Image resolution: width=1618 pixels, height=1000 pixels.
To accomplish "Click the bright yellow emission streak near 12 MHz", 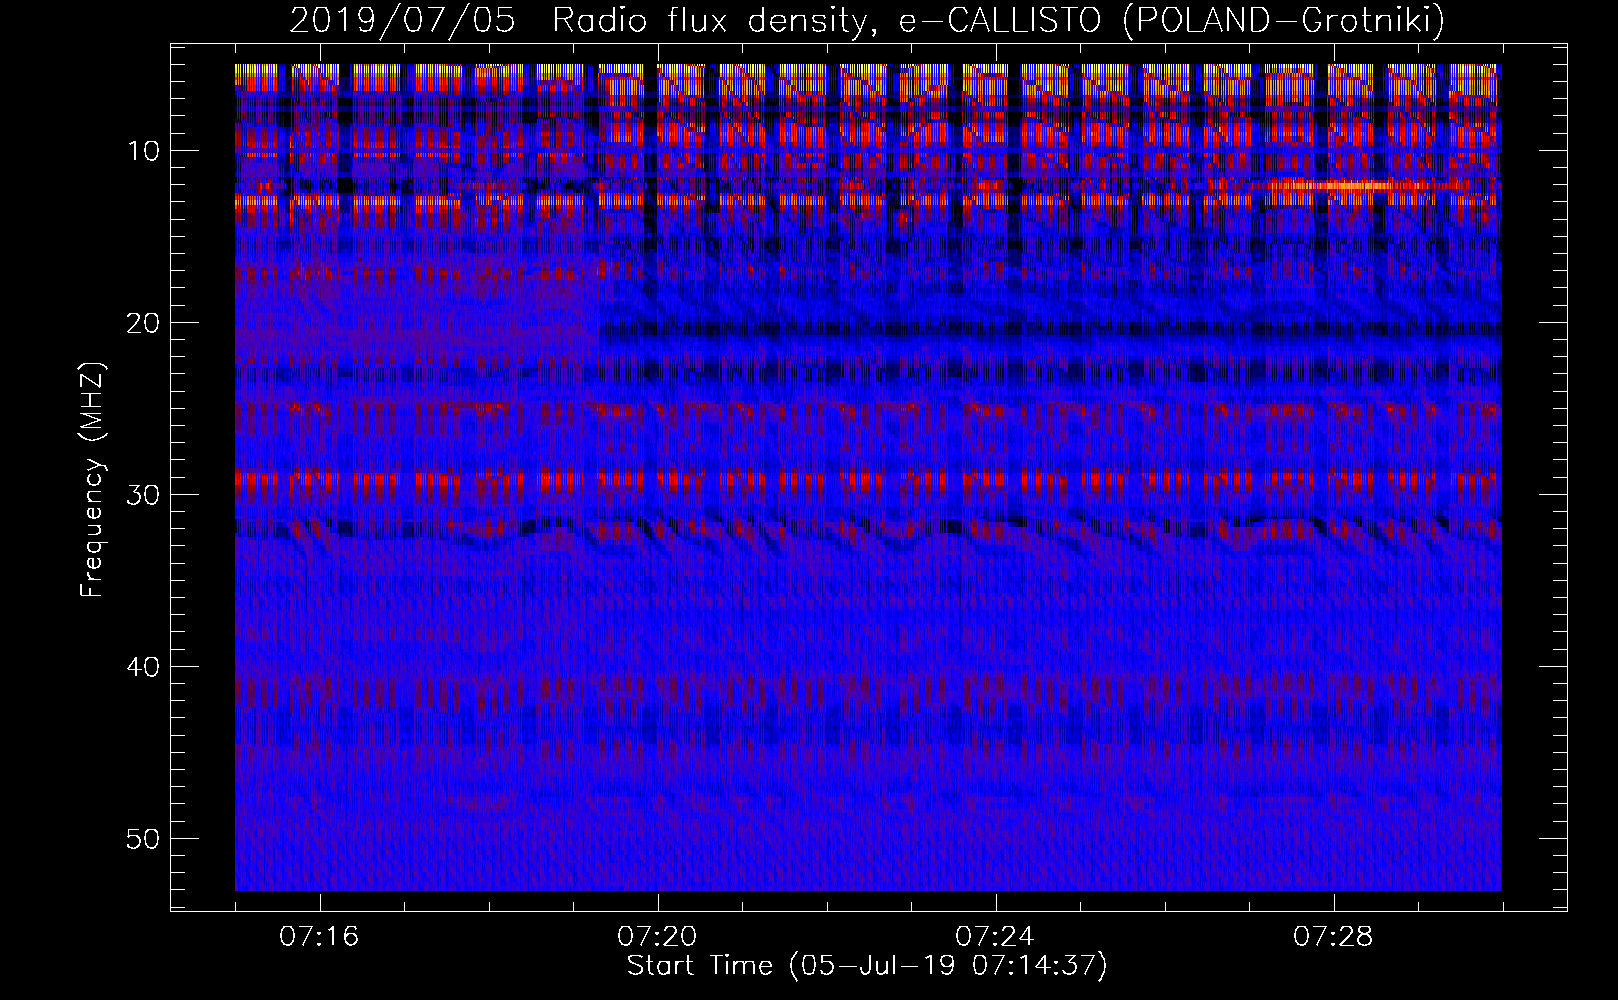I will [x=1350, y=185].
